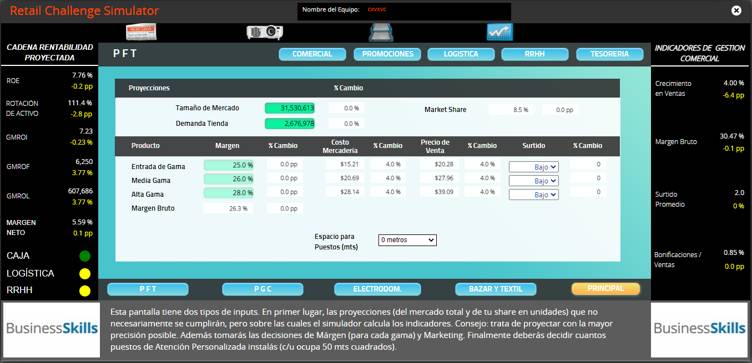Open the TESORERIA section

[x=610, y=54]
